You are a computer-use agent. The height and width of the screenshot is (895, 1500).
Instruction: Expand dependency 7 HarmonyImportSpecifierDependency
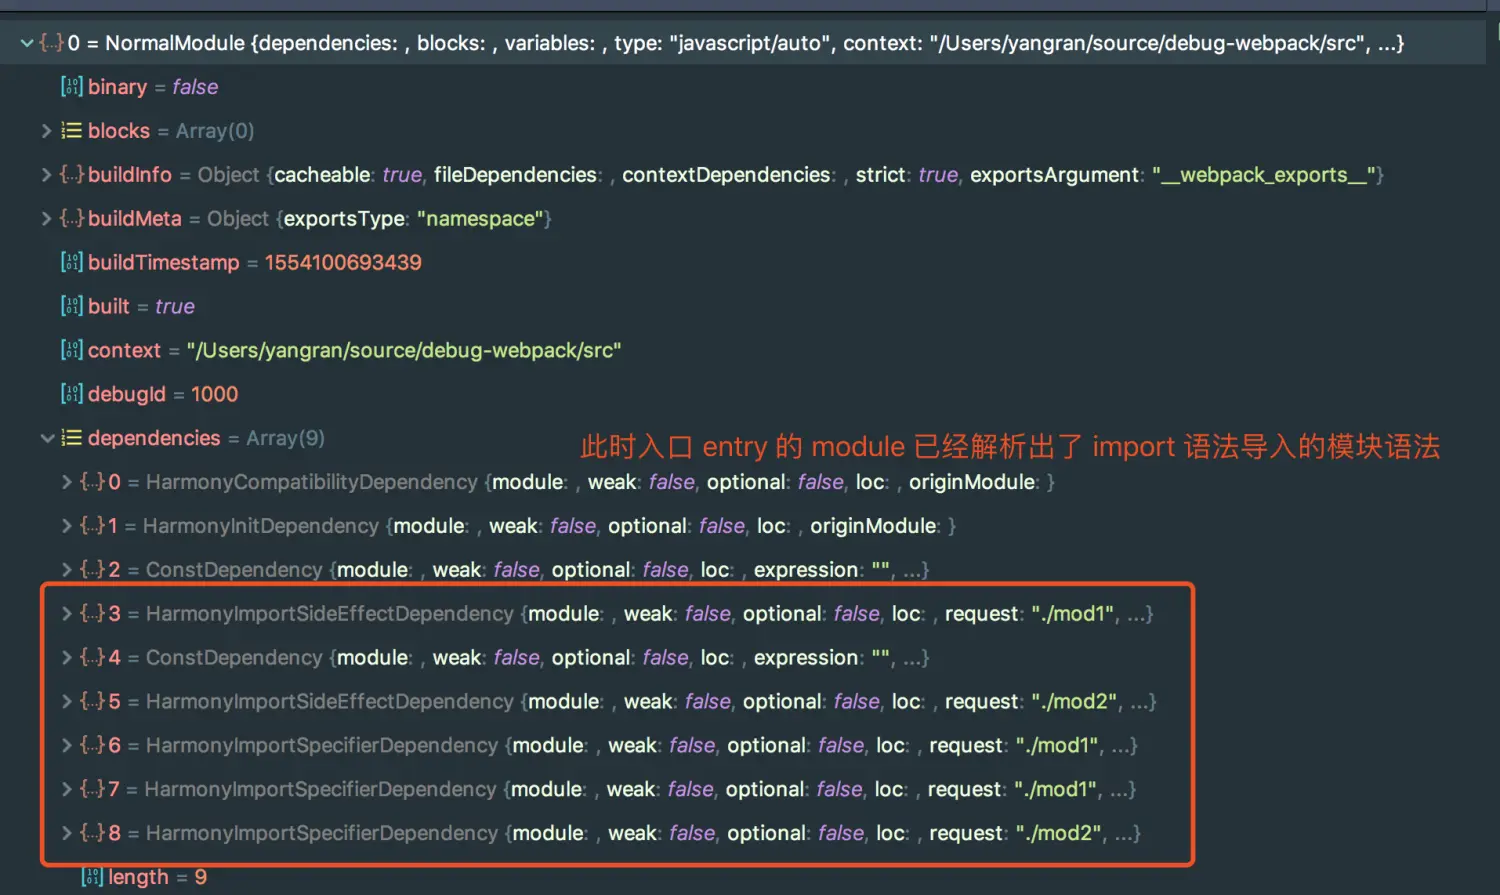(66, 790)
